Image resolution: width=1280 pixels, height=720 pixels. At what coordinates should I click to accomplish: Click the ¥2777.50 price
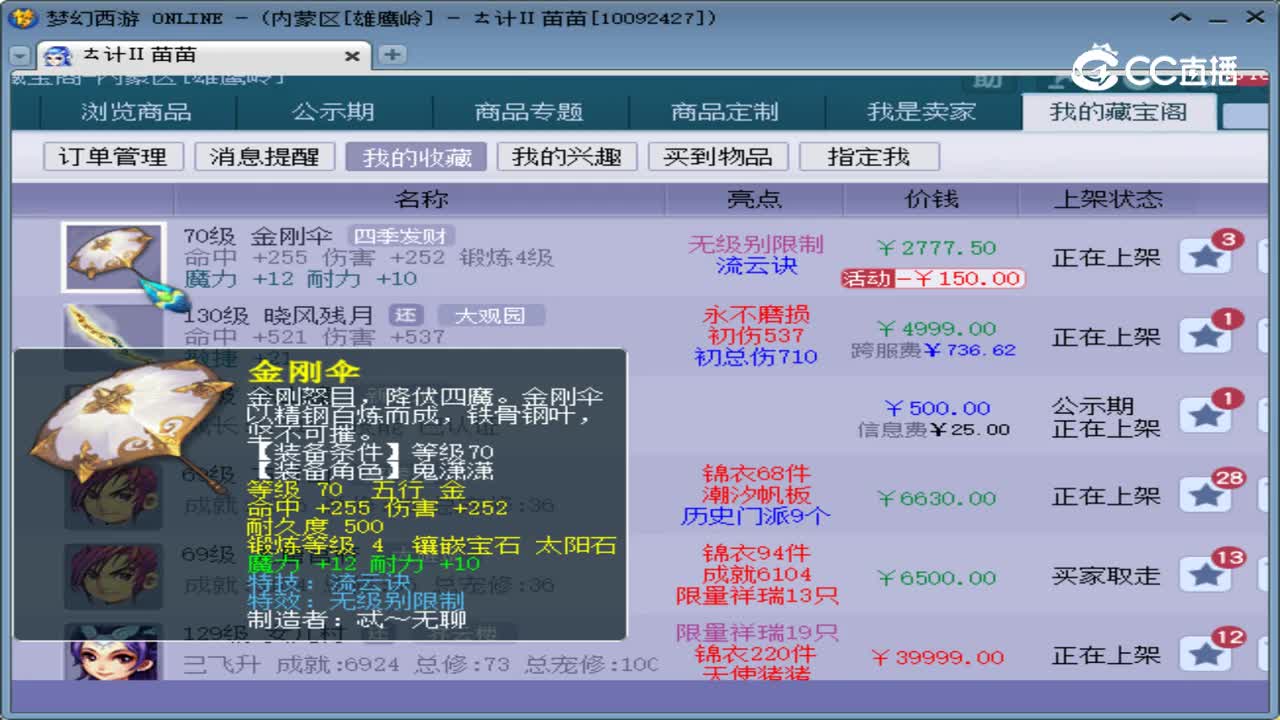click(x=936, y=248)
